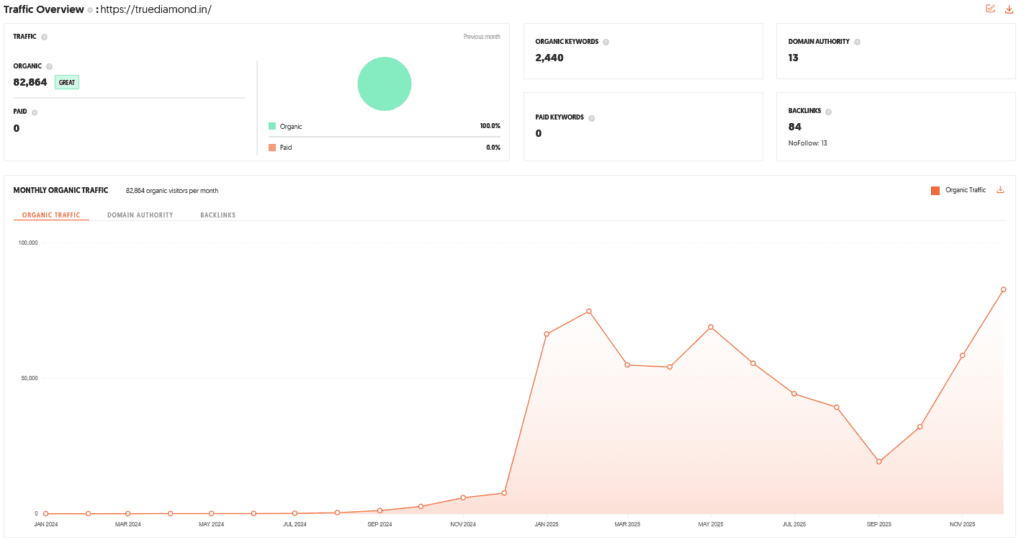Click the NoFollow: 13 text
Image resolution: width=1024 pixels, height=540 pixels.
(808, 143)
